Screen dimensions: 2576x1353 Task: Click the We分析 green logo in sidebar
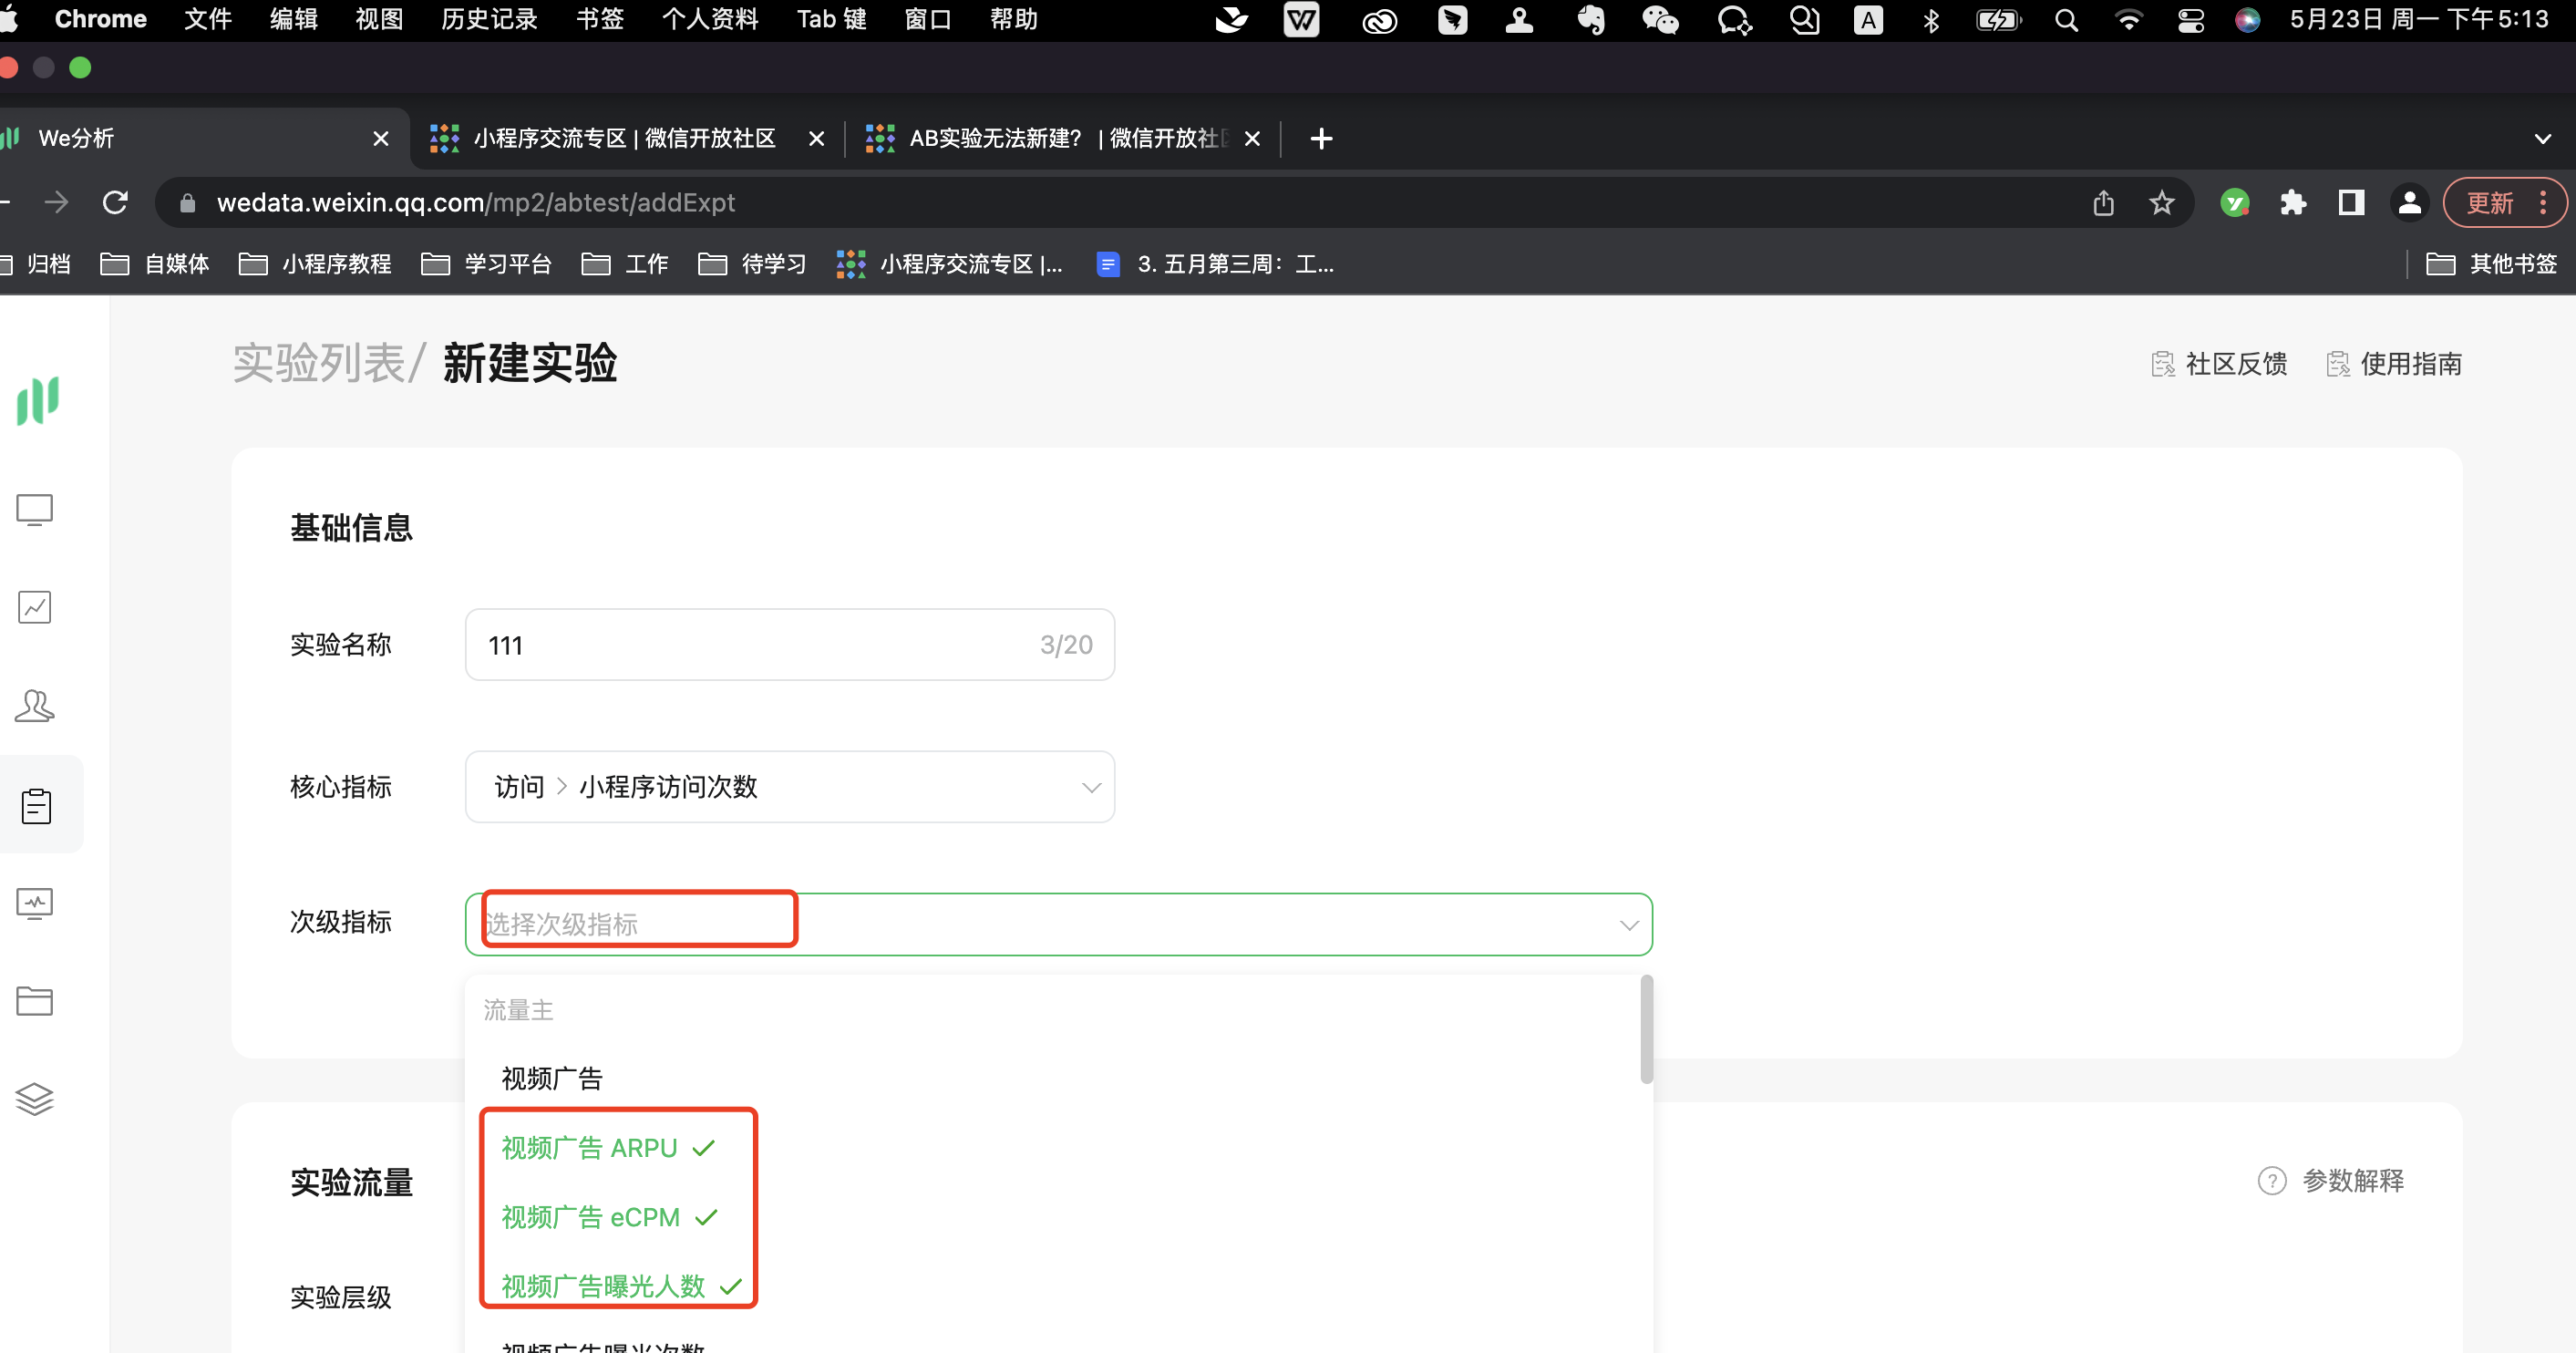coord(38,401)
